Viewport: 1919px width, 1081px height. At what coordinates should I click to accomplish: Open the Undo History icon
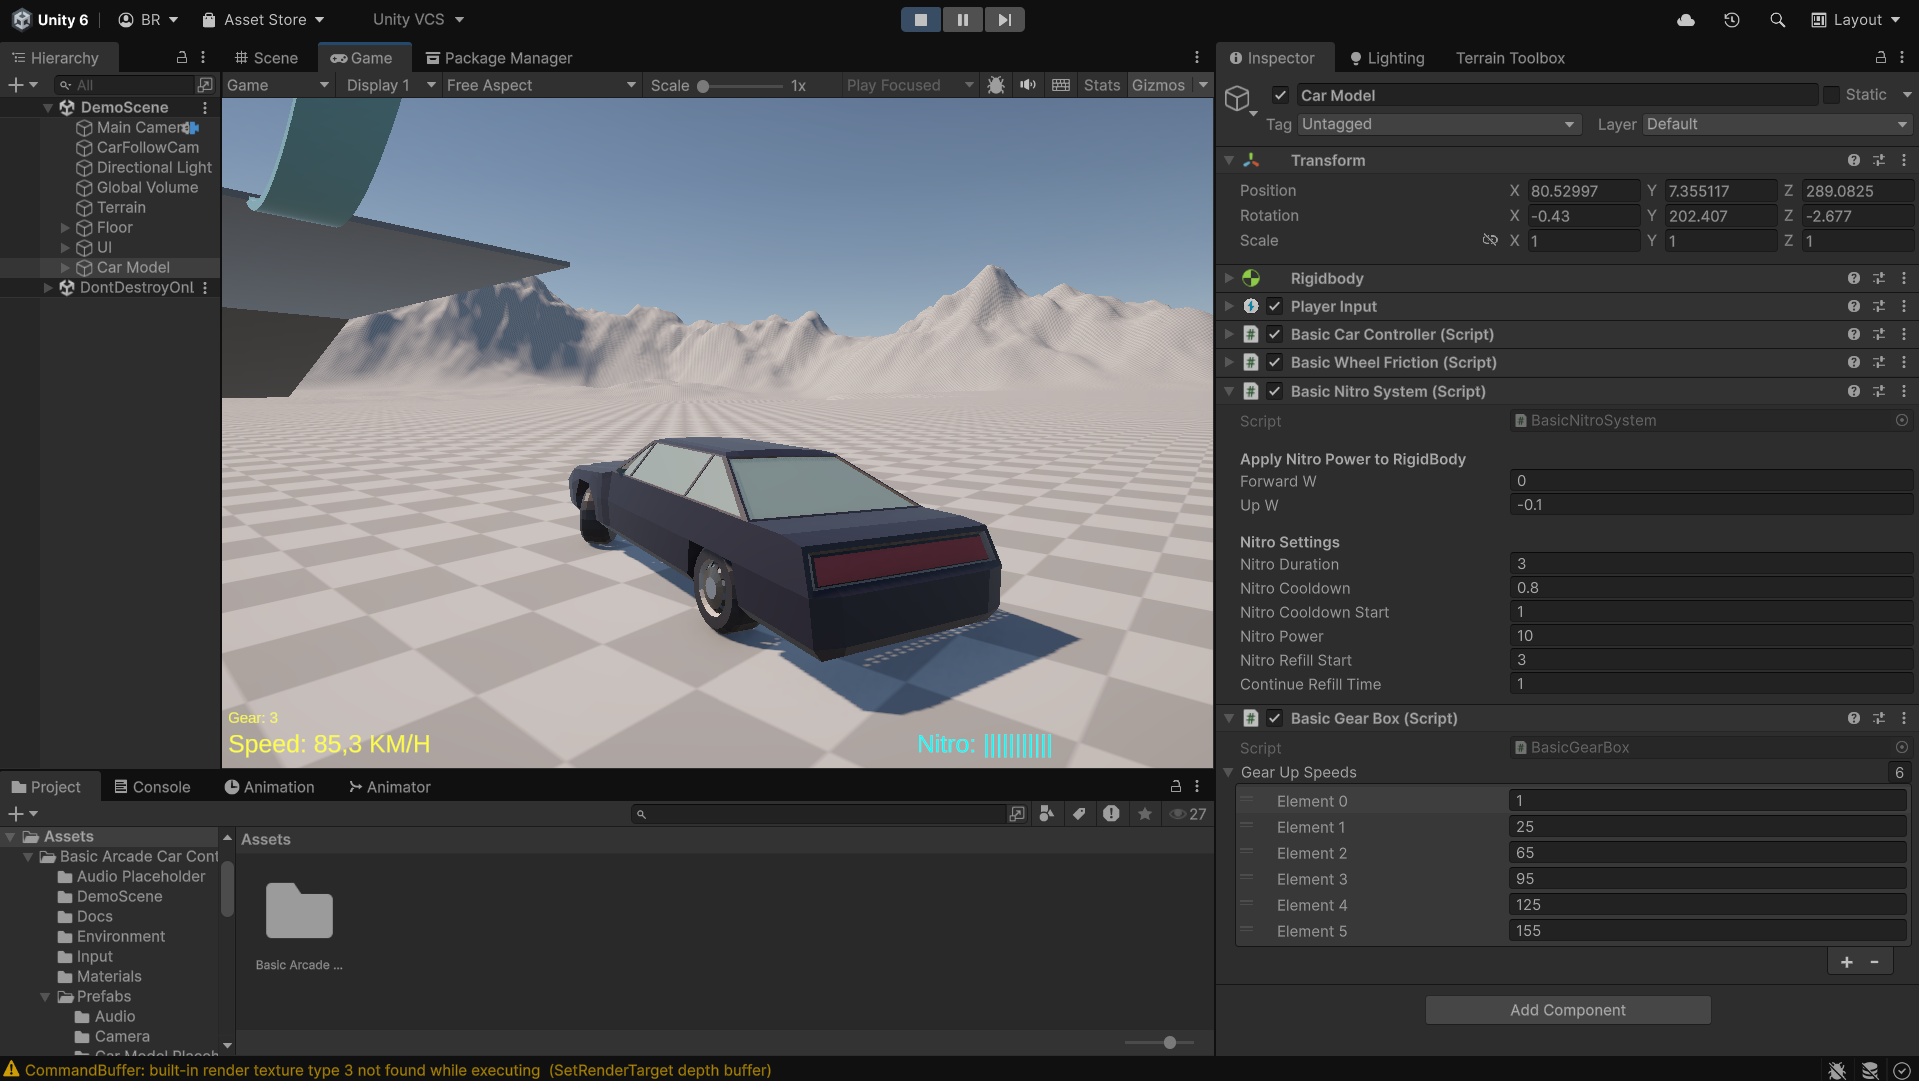pos(1732,20)
